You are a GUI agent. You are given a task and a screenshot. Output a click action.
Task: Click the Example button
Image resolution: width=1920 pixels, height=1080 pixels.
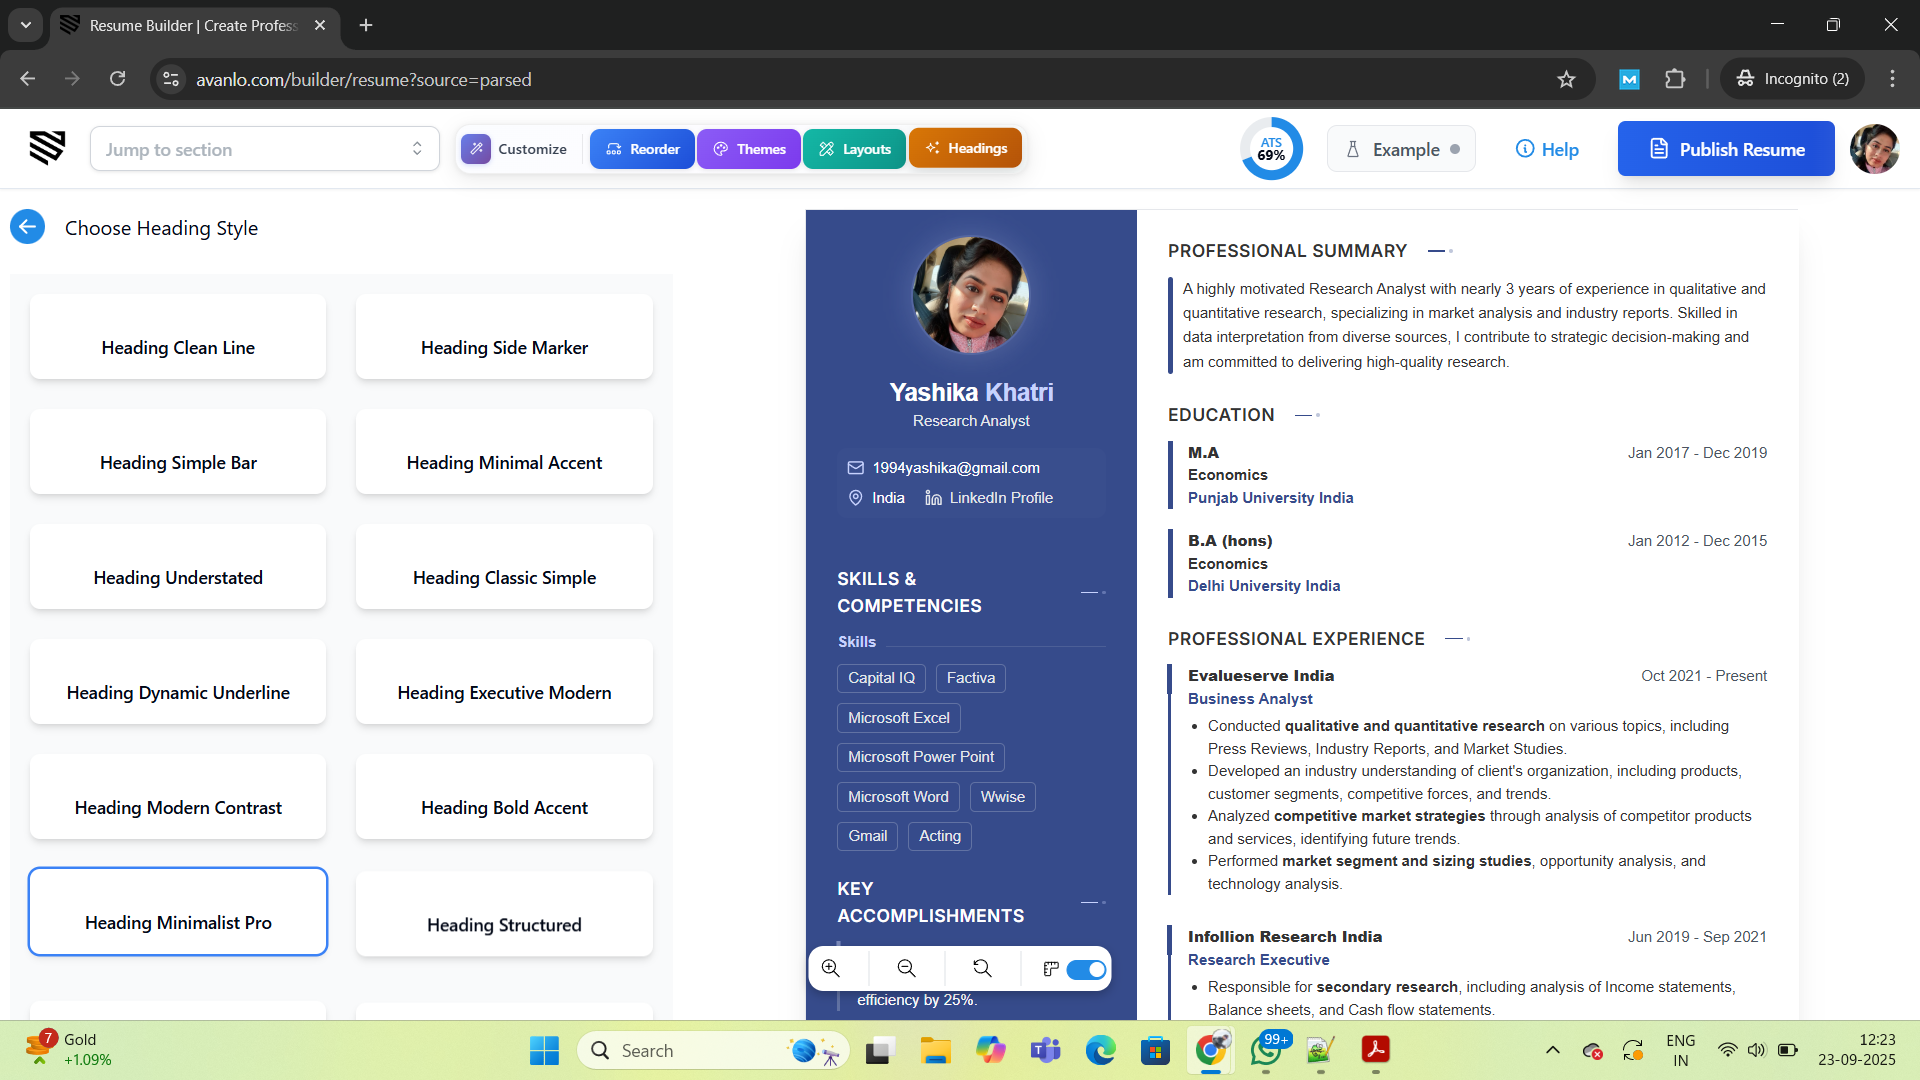coord(1401,149)
